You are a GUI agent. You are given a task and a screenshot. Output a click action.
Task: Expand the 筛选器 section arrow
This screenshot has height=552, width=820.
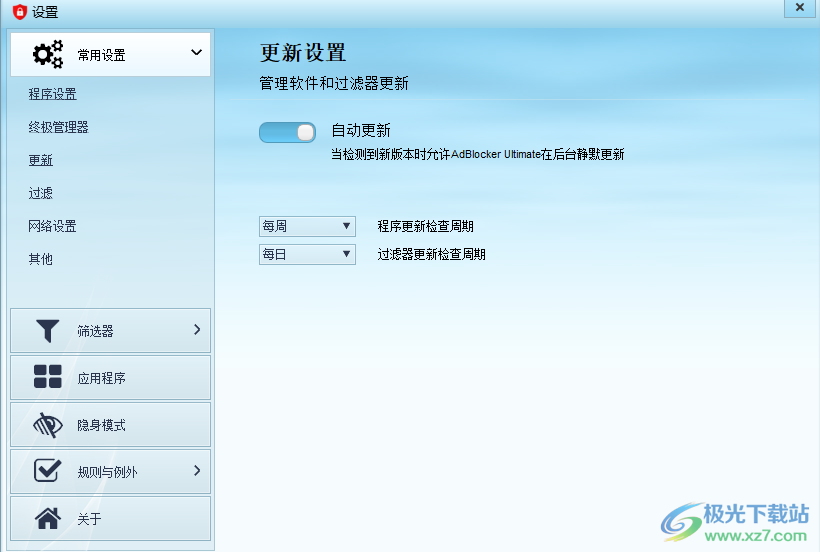pos(197,330)
